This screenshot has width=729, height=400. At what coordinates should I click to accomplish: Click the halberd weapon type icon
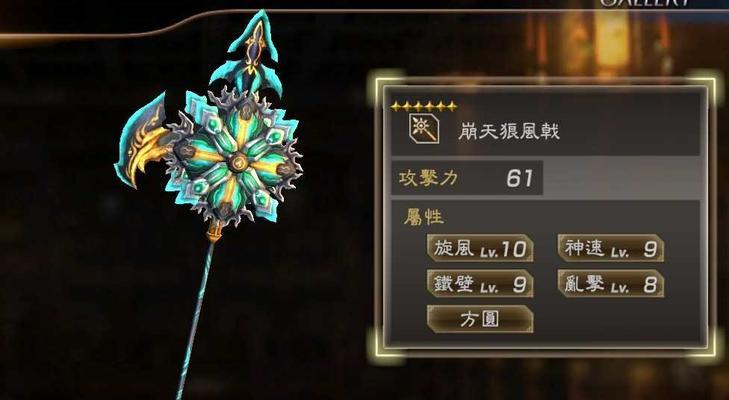[424, 129]
